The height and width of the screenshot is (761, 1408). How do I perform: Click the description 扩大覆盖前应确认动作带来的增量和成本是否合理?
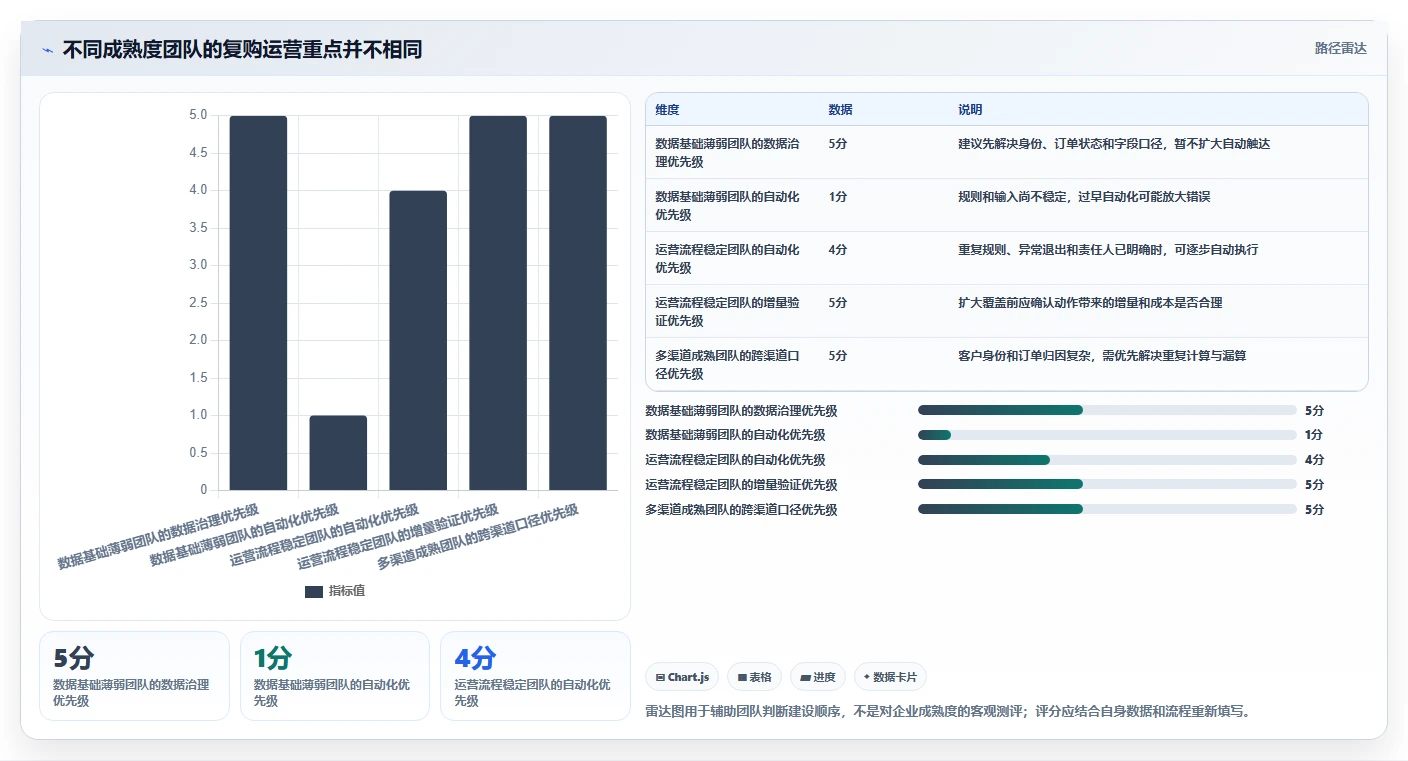pos(1090,303)
